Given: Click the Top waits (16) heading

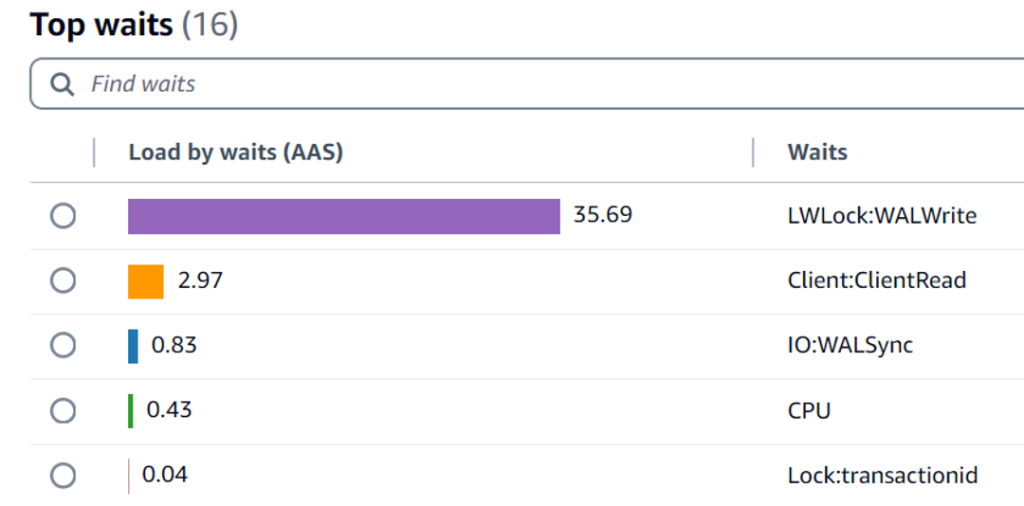Looking at the screenshot, I should [x=135, y=25].
